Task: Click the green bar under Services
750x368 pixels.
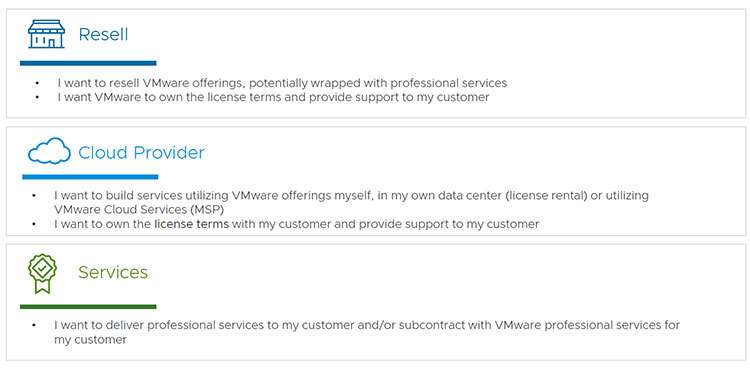Action: coord(88,307)
